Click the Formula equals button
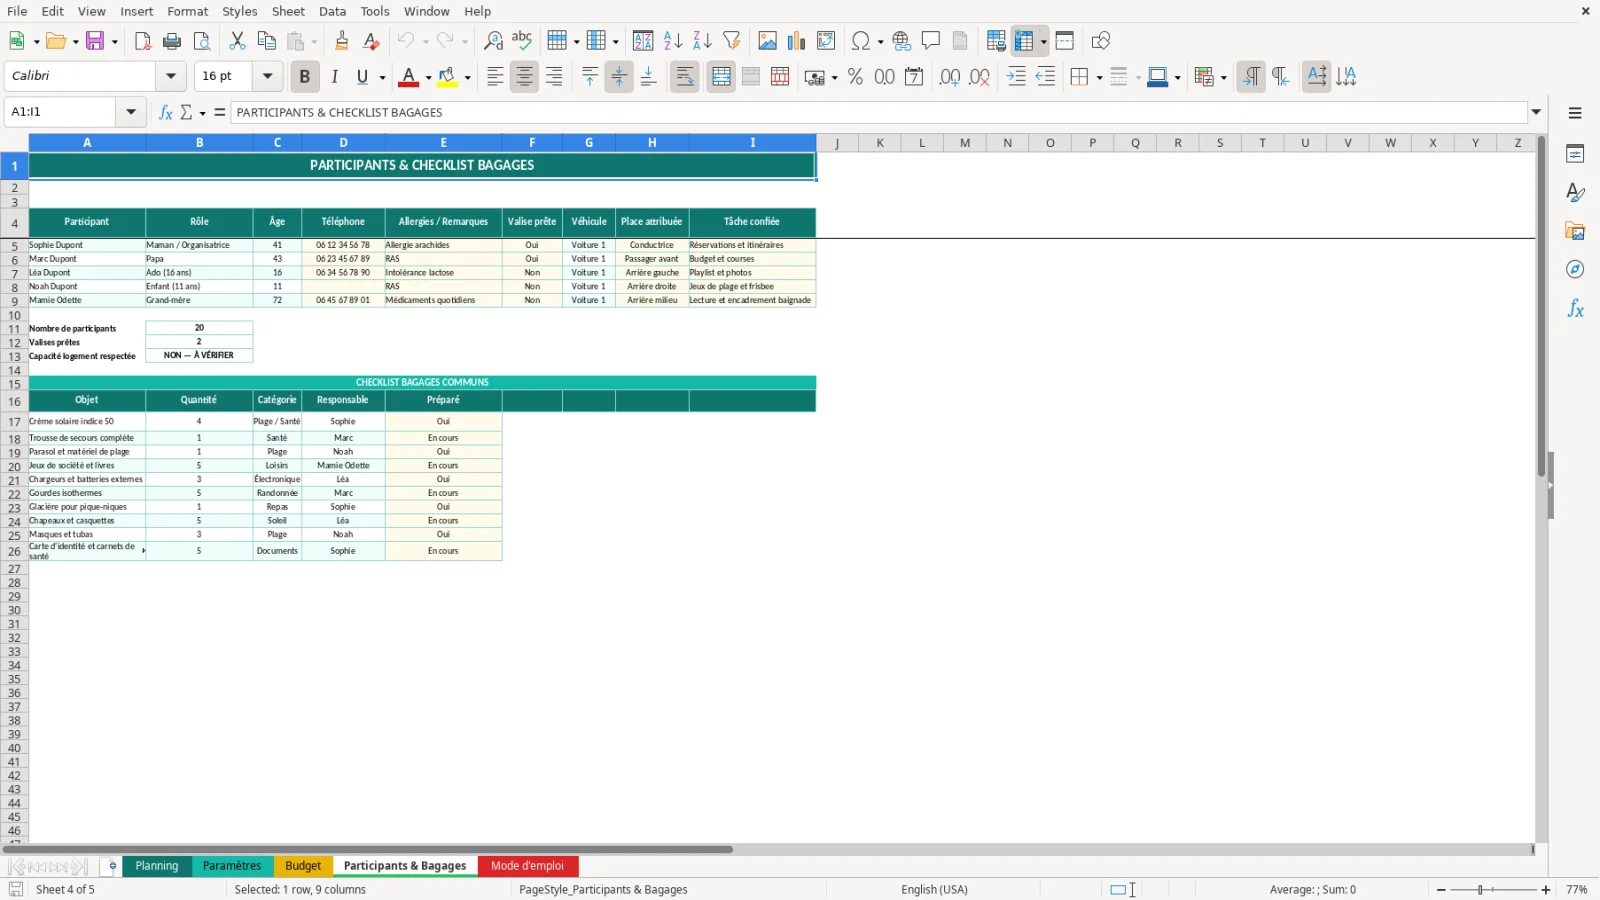The width and height of the screenshot is (1600, 900). [x=219, y=112]
